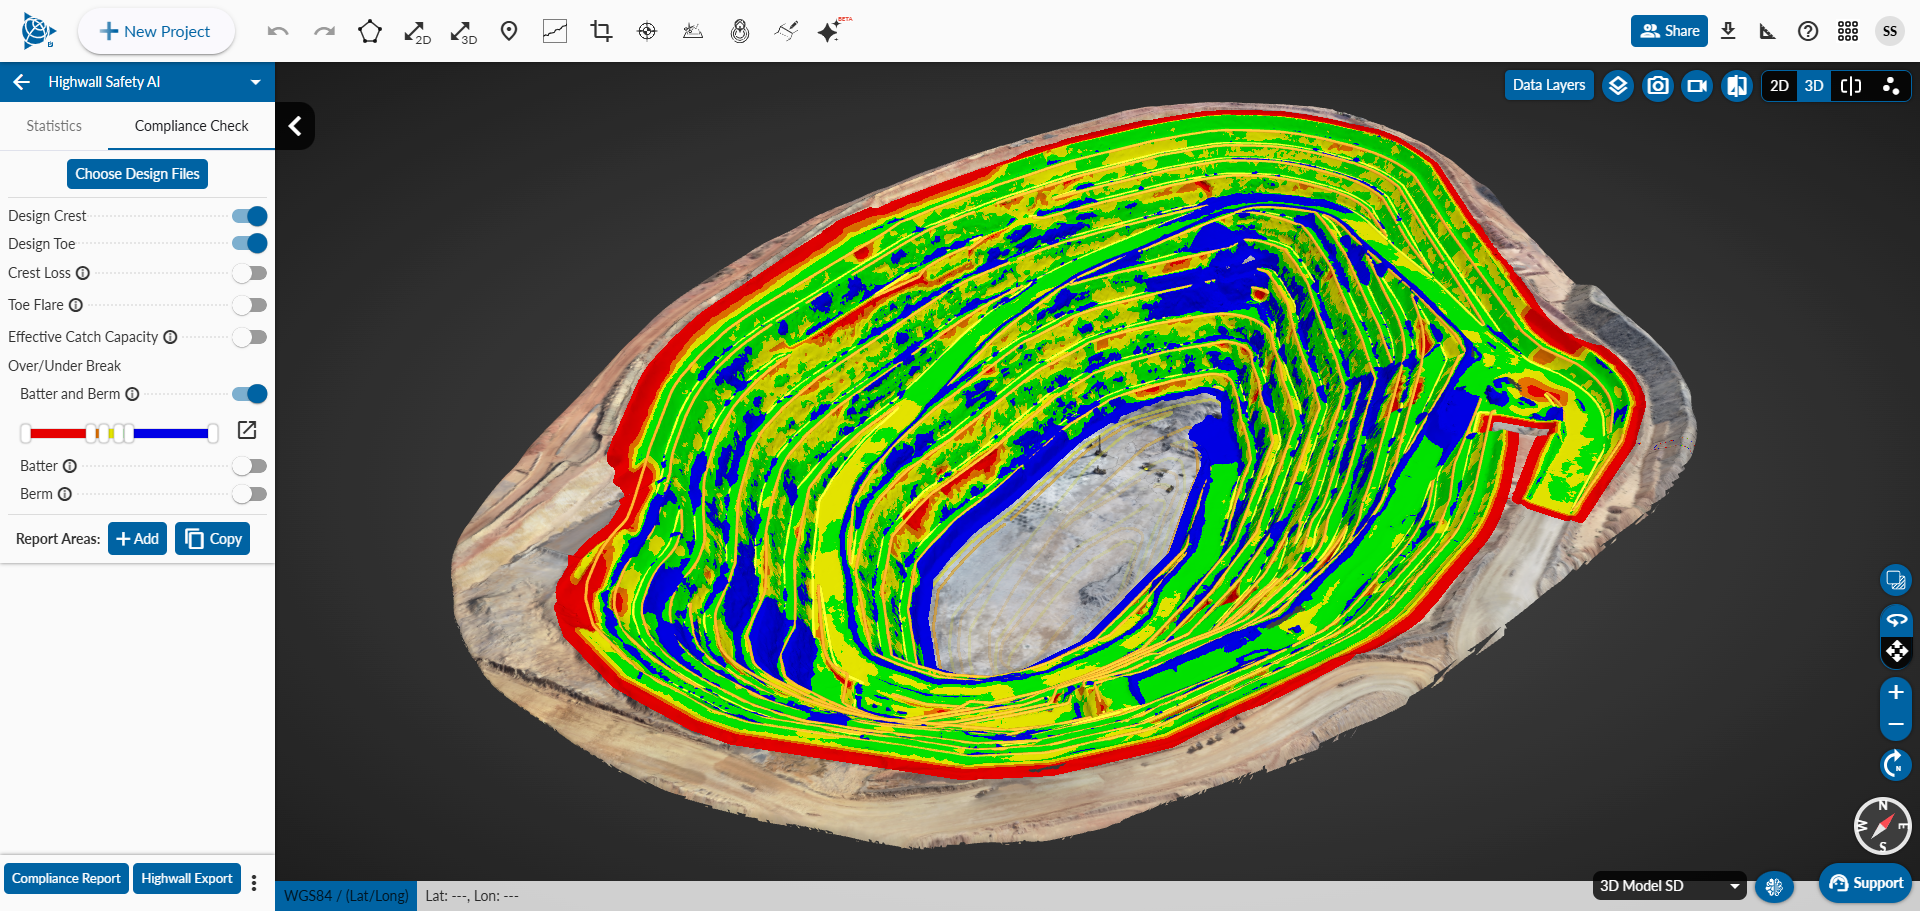The width and height of the screenshot is (1920, 911).
Task: Open the elevation profile chart tool
Action: pyautogui.click(x=555, y=32)
